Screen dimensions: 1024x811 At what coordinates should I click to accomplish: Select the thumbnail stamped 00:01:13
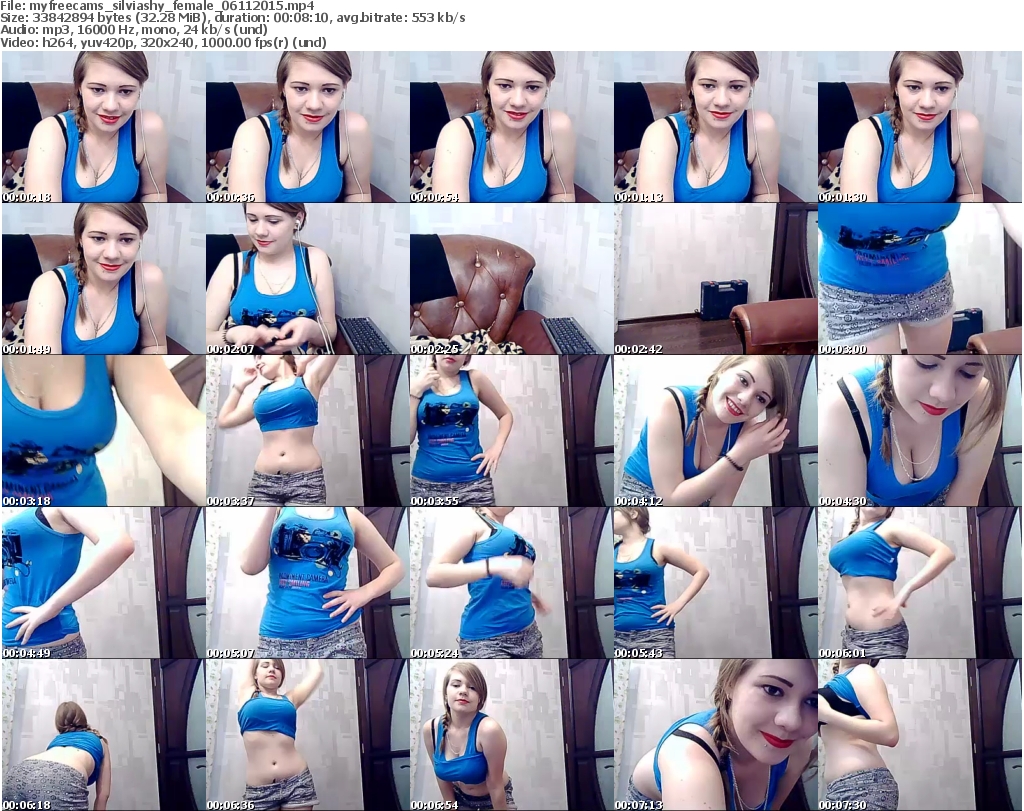(715, 127)
